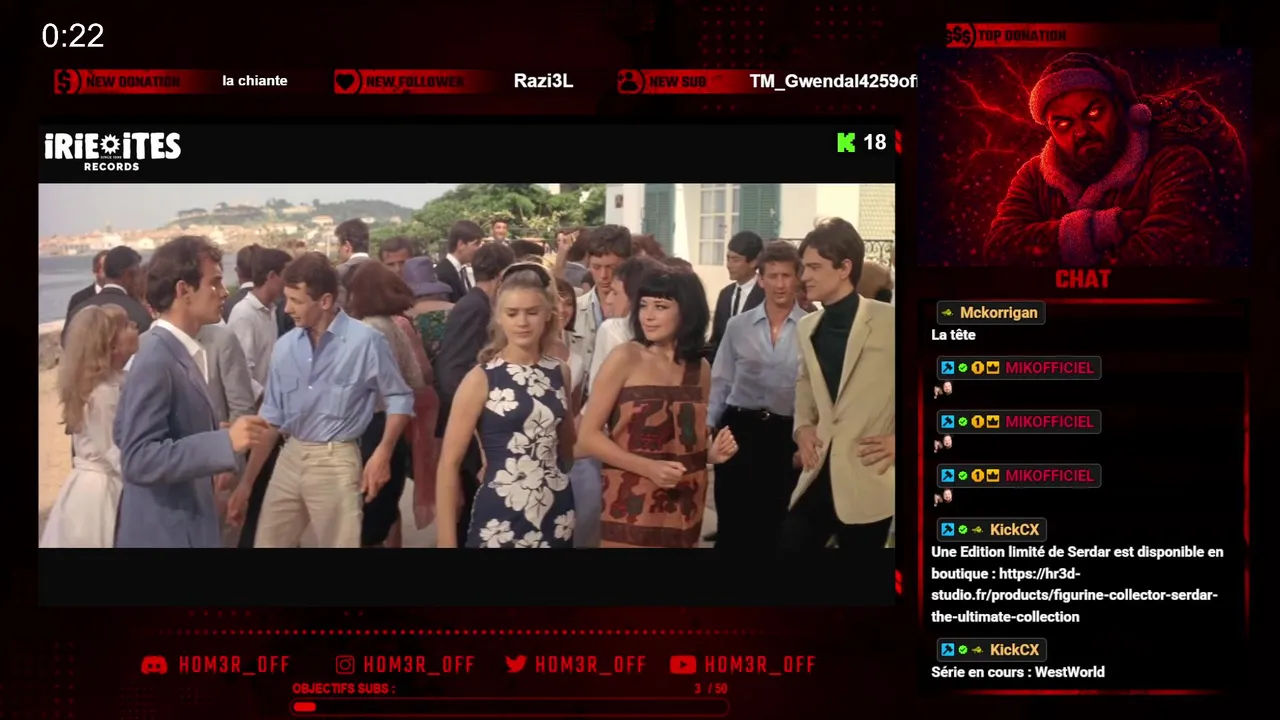Viewport: 1280px width, 720px height.
Task: Click follower name 'Razi3L'
Action: point(543,81)
